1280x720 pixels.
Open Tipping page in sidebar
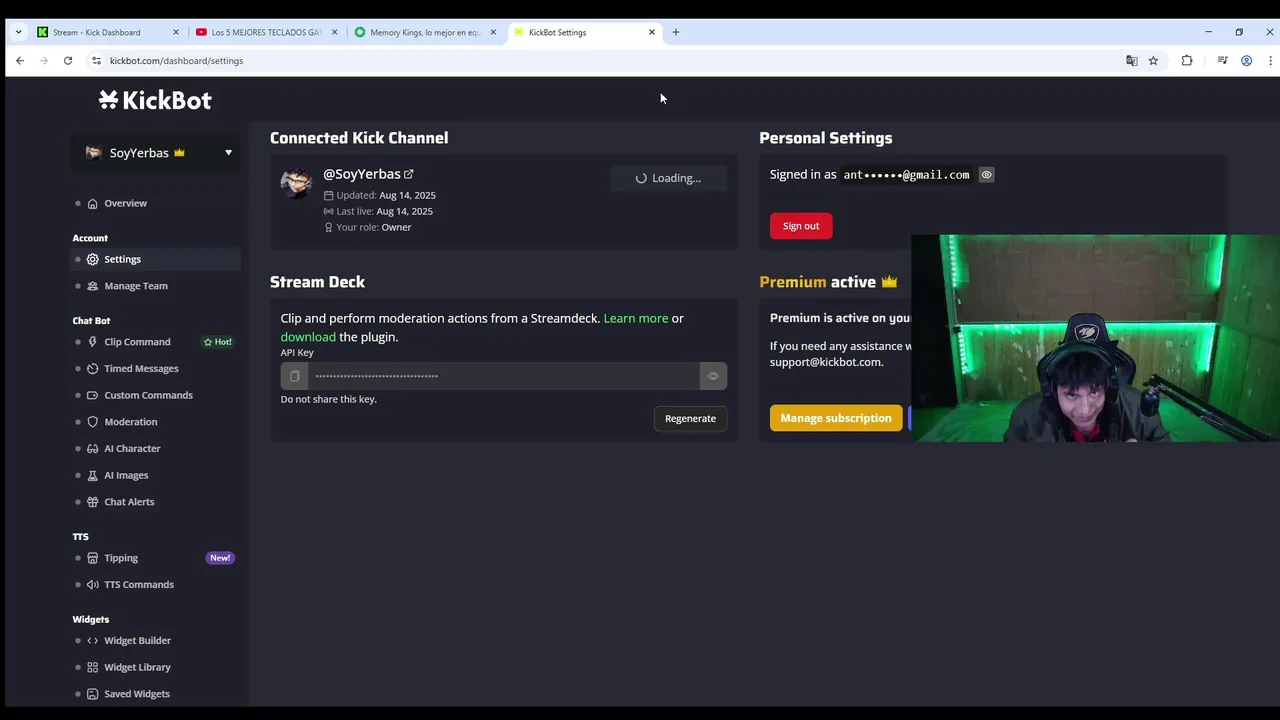(x=121, y=558)
